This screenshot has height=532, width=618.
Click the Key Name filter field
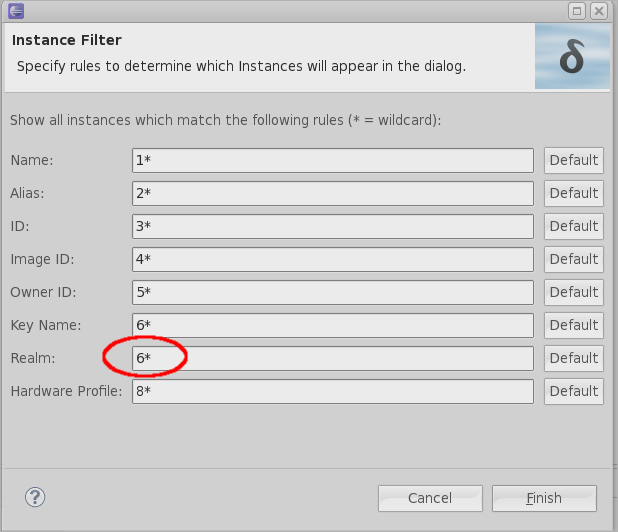332,325
